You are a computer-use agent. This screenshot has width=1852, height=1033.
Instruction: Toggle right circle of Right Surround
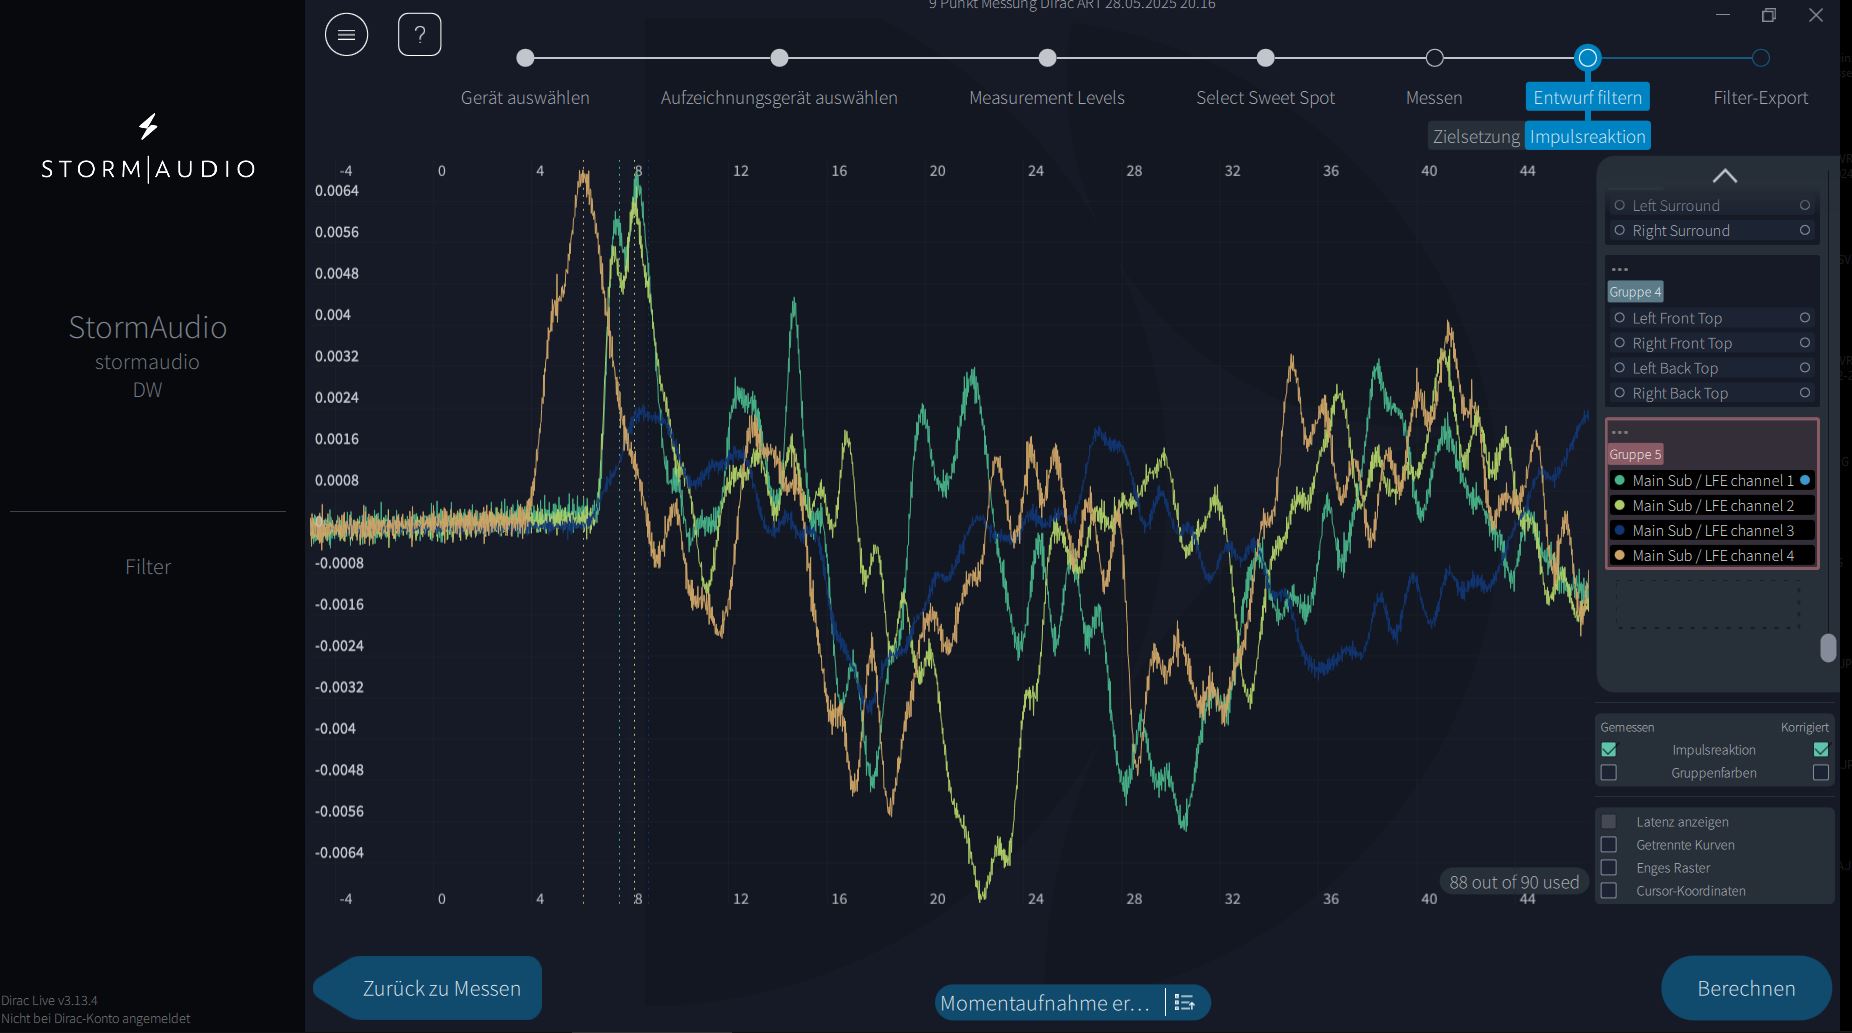(1805, 230)
